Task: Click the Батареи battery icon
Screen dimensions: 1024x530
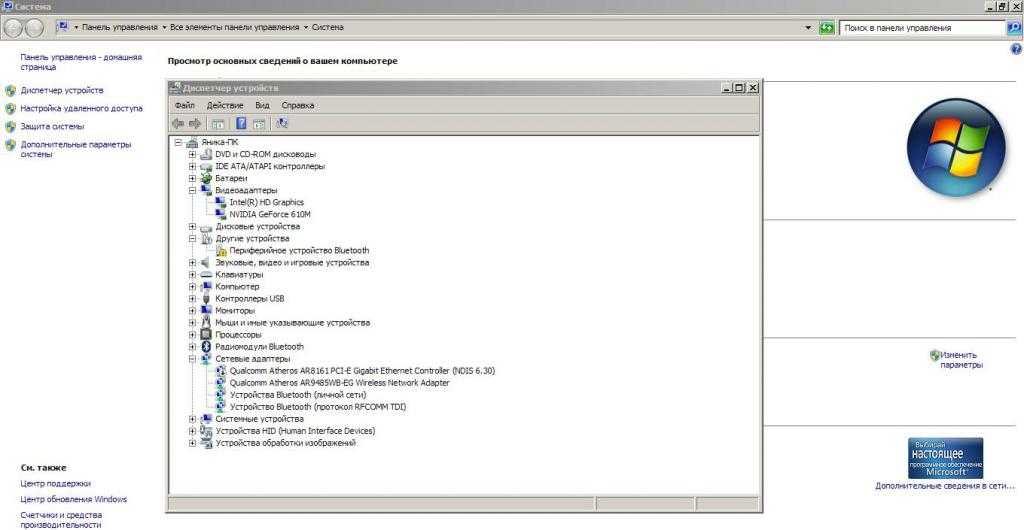Action: coord(206,178)
